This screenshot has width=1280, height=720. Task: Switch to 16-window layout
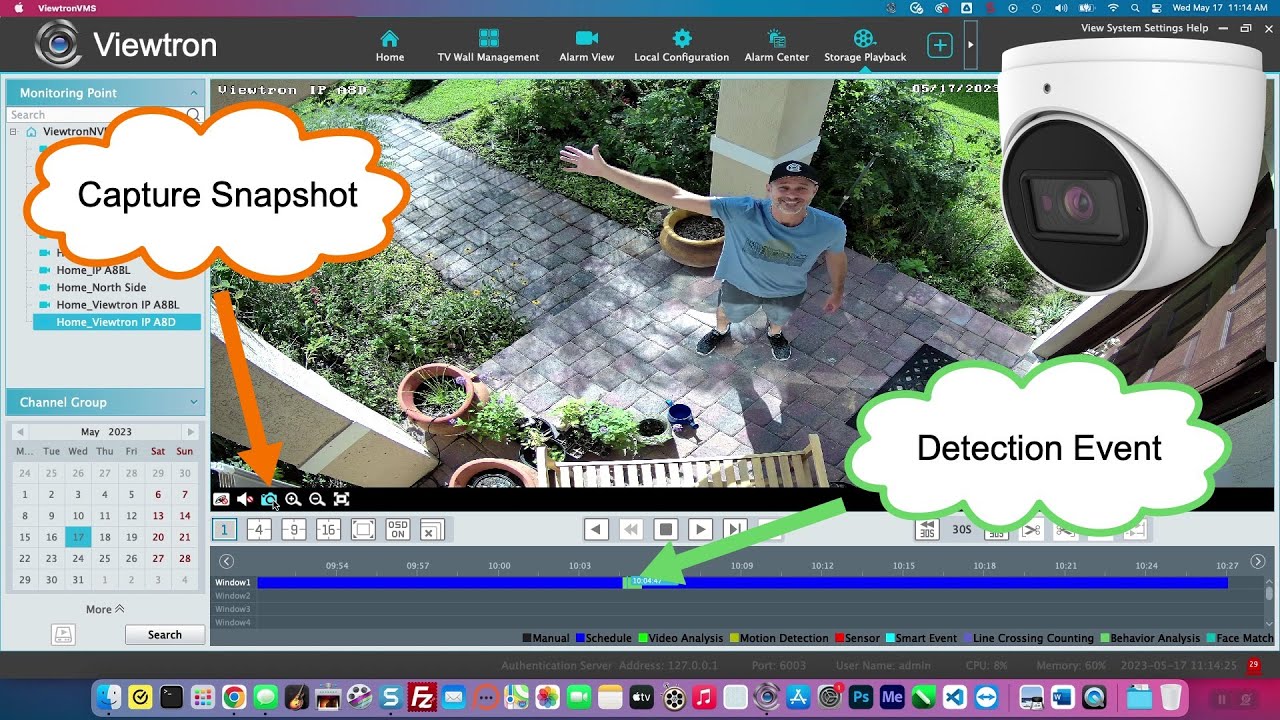click(329, 530)
